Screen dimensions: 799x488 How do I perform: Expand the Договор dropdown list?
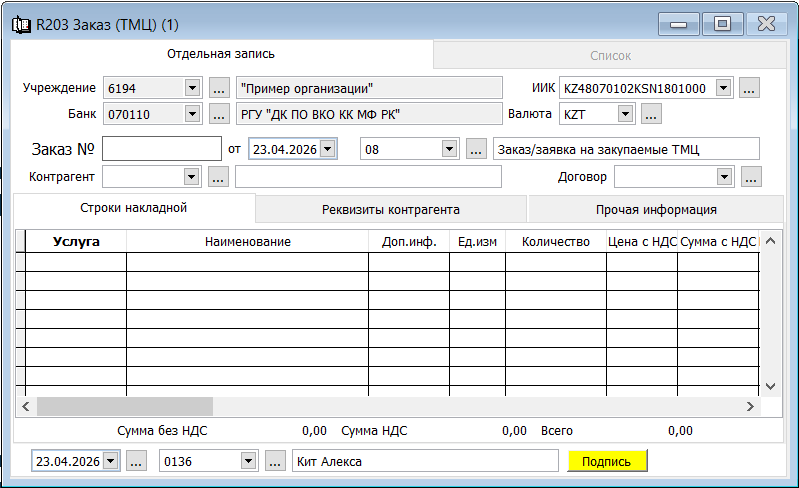pos(725,177)
